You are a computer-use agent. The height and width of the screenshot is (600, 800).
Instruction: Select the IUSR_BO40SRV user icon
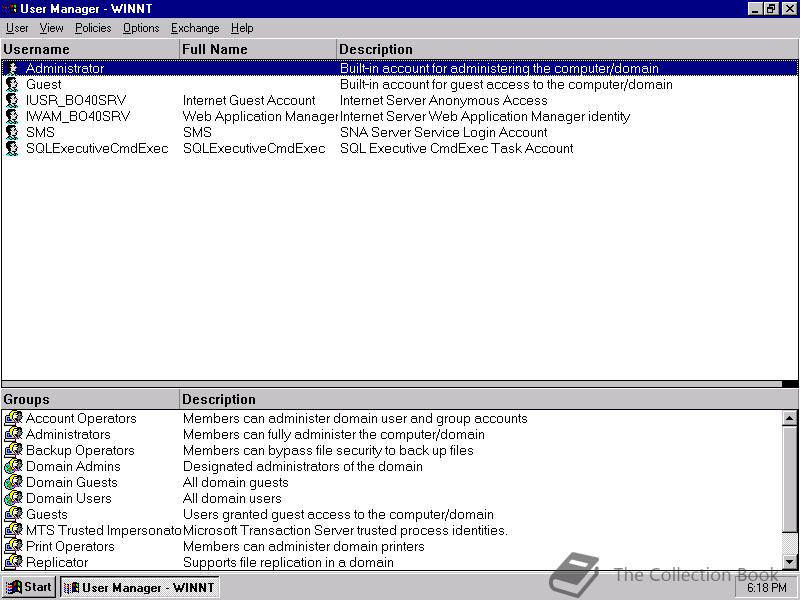[12, 100]
